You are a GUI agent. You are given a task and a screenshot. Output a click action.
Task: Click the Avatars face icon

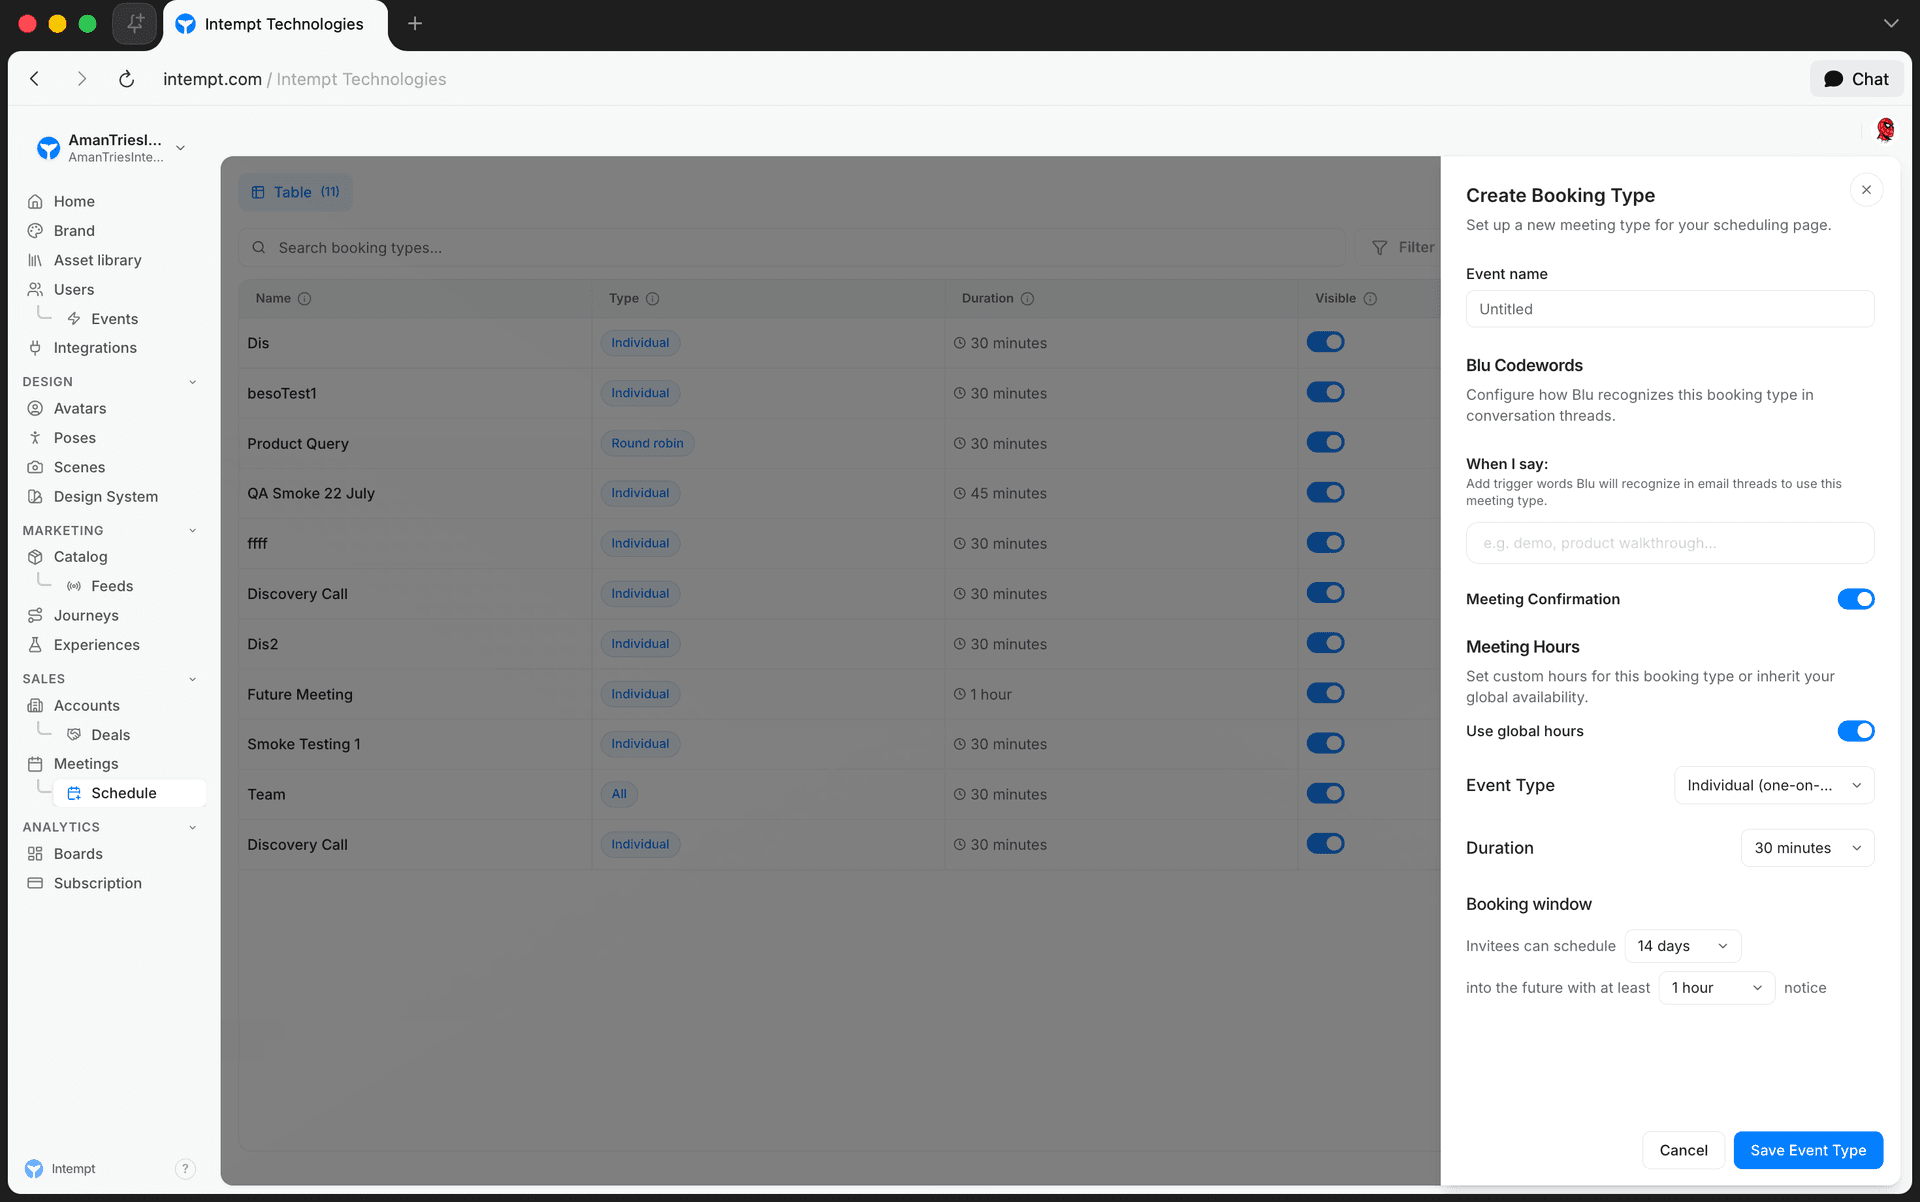point(35,408)
